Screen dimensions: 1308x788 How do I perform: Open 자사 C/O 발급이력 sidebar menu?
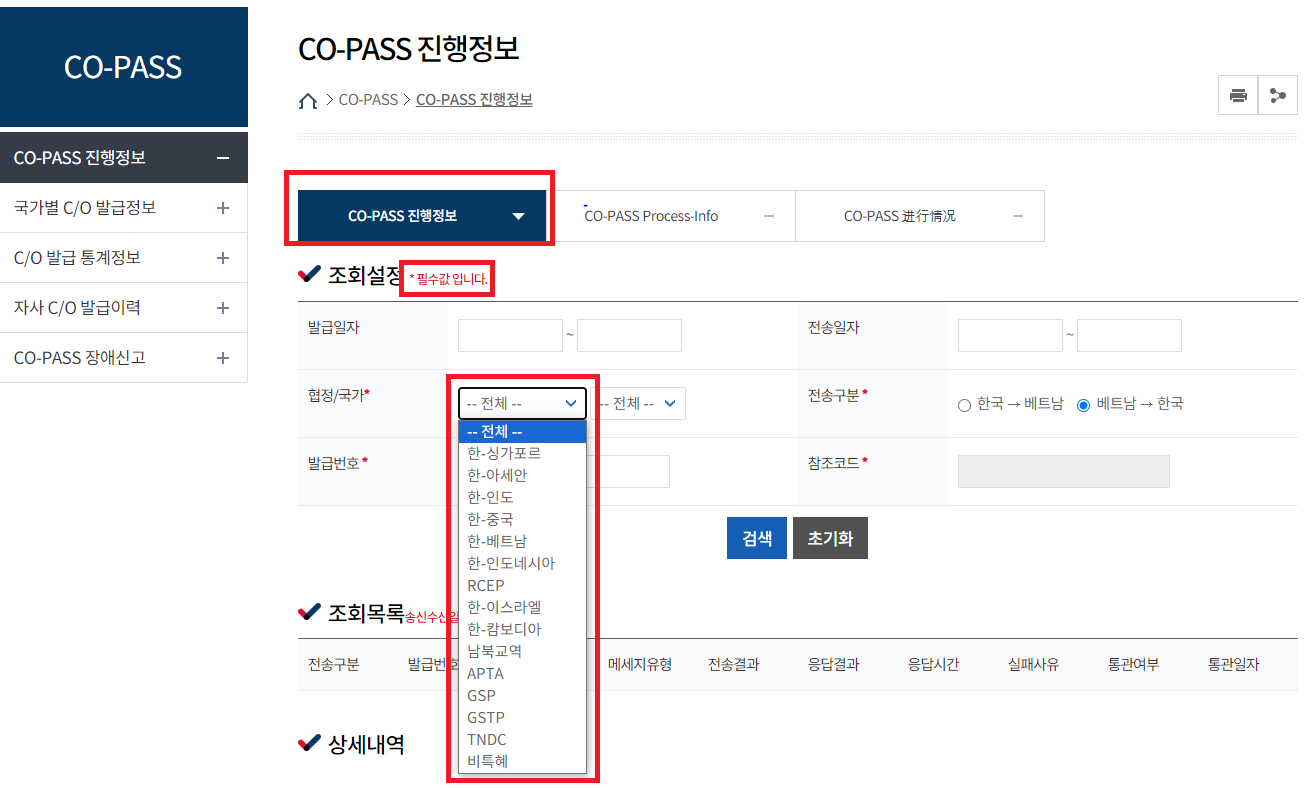[124, 308]
